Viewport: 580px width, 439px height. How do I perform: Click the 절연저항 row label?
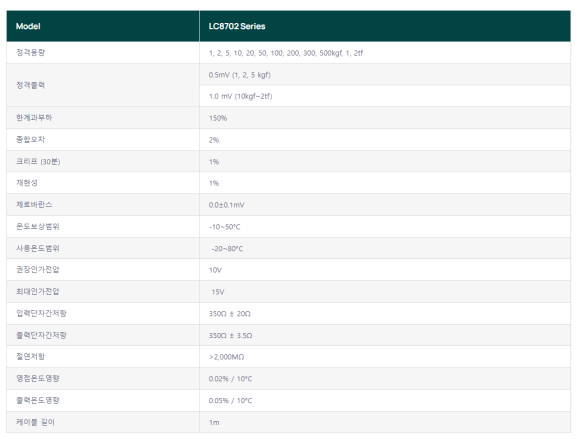click(x=30, y=357)
